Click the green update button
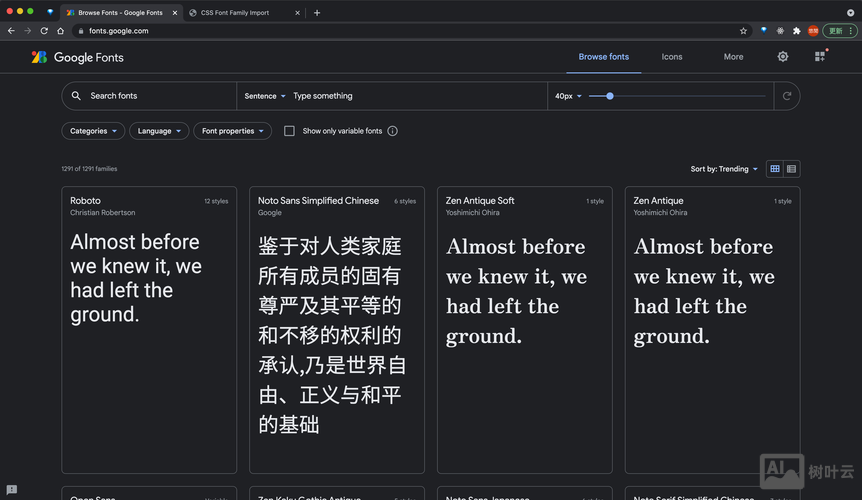Viewport: 862px width, 500px height. 840,31
